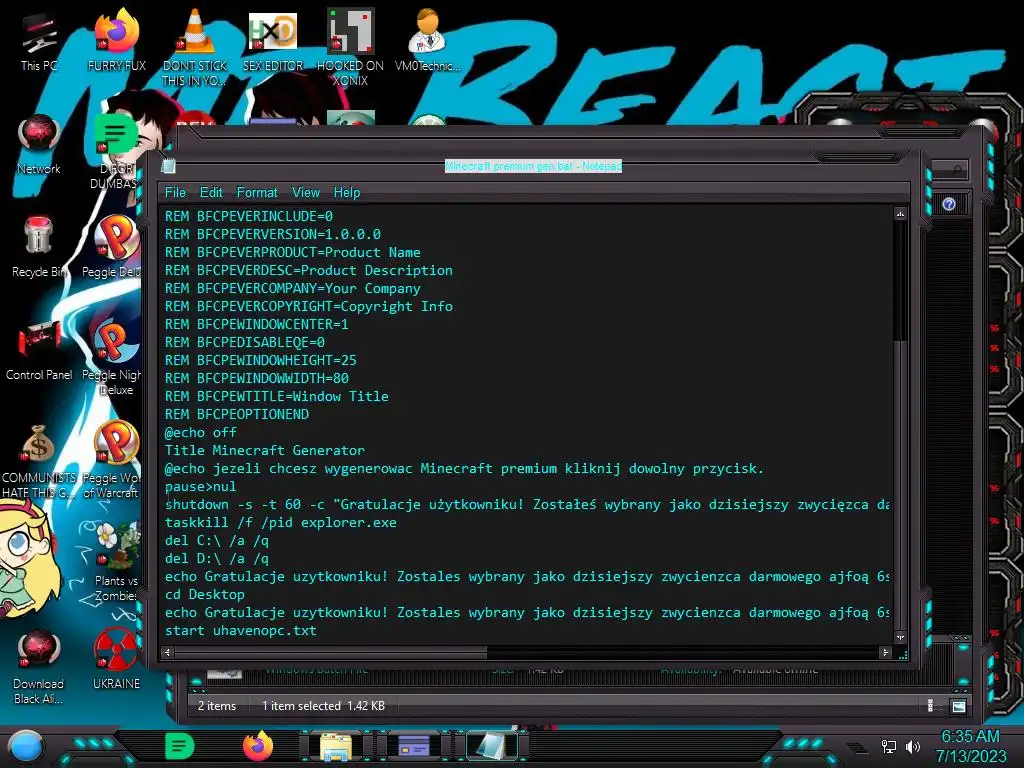The height and width of the screenshot is (768, 1024).
Task: Click the Notepad scroll right arrow
Action: tap(886, 652)
